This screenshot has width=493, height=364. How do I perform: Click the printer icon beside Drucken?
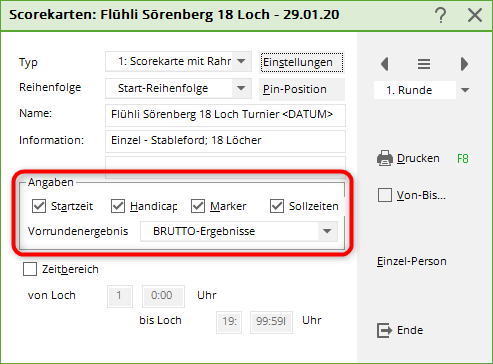click(x=385, y=158)
